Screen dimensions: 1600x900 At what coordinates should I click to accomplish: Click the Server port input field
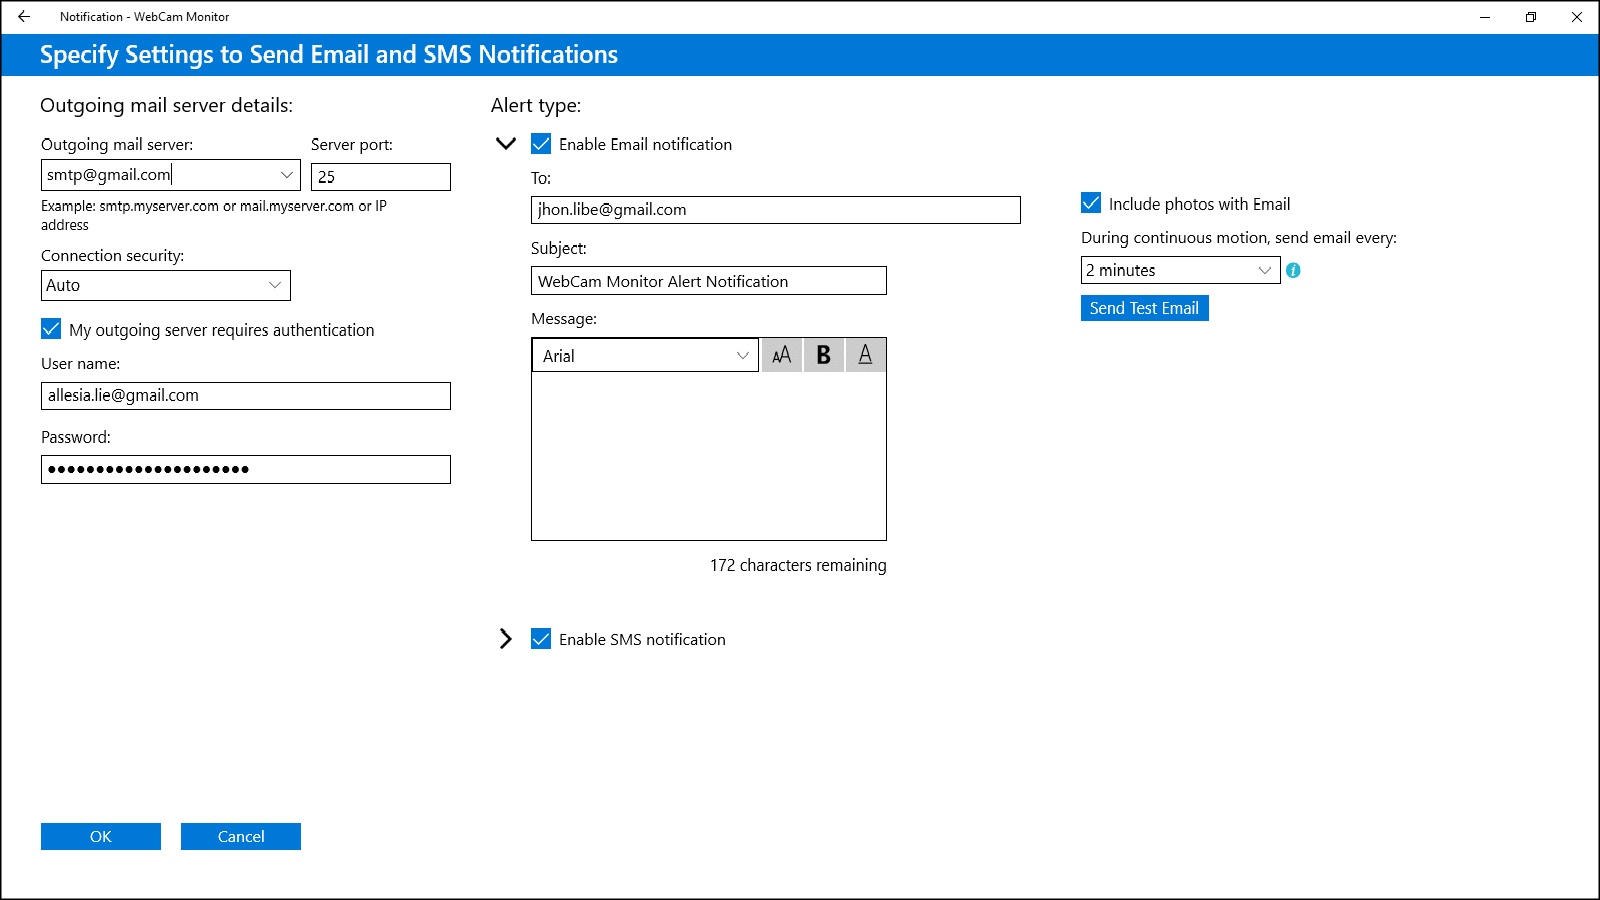click(x=381, y=177)
